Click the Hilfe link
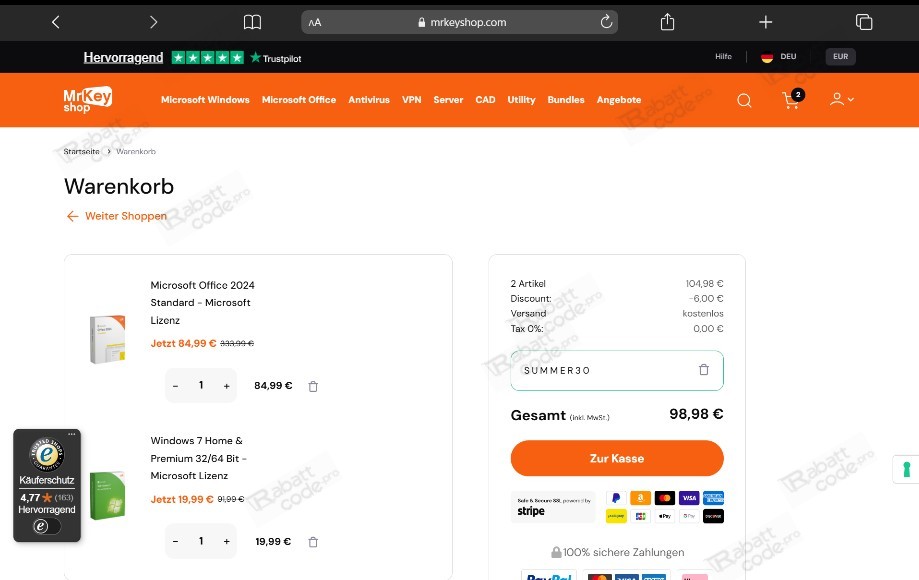Screen dimensions: 919x580 723,56
